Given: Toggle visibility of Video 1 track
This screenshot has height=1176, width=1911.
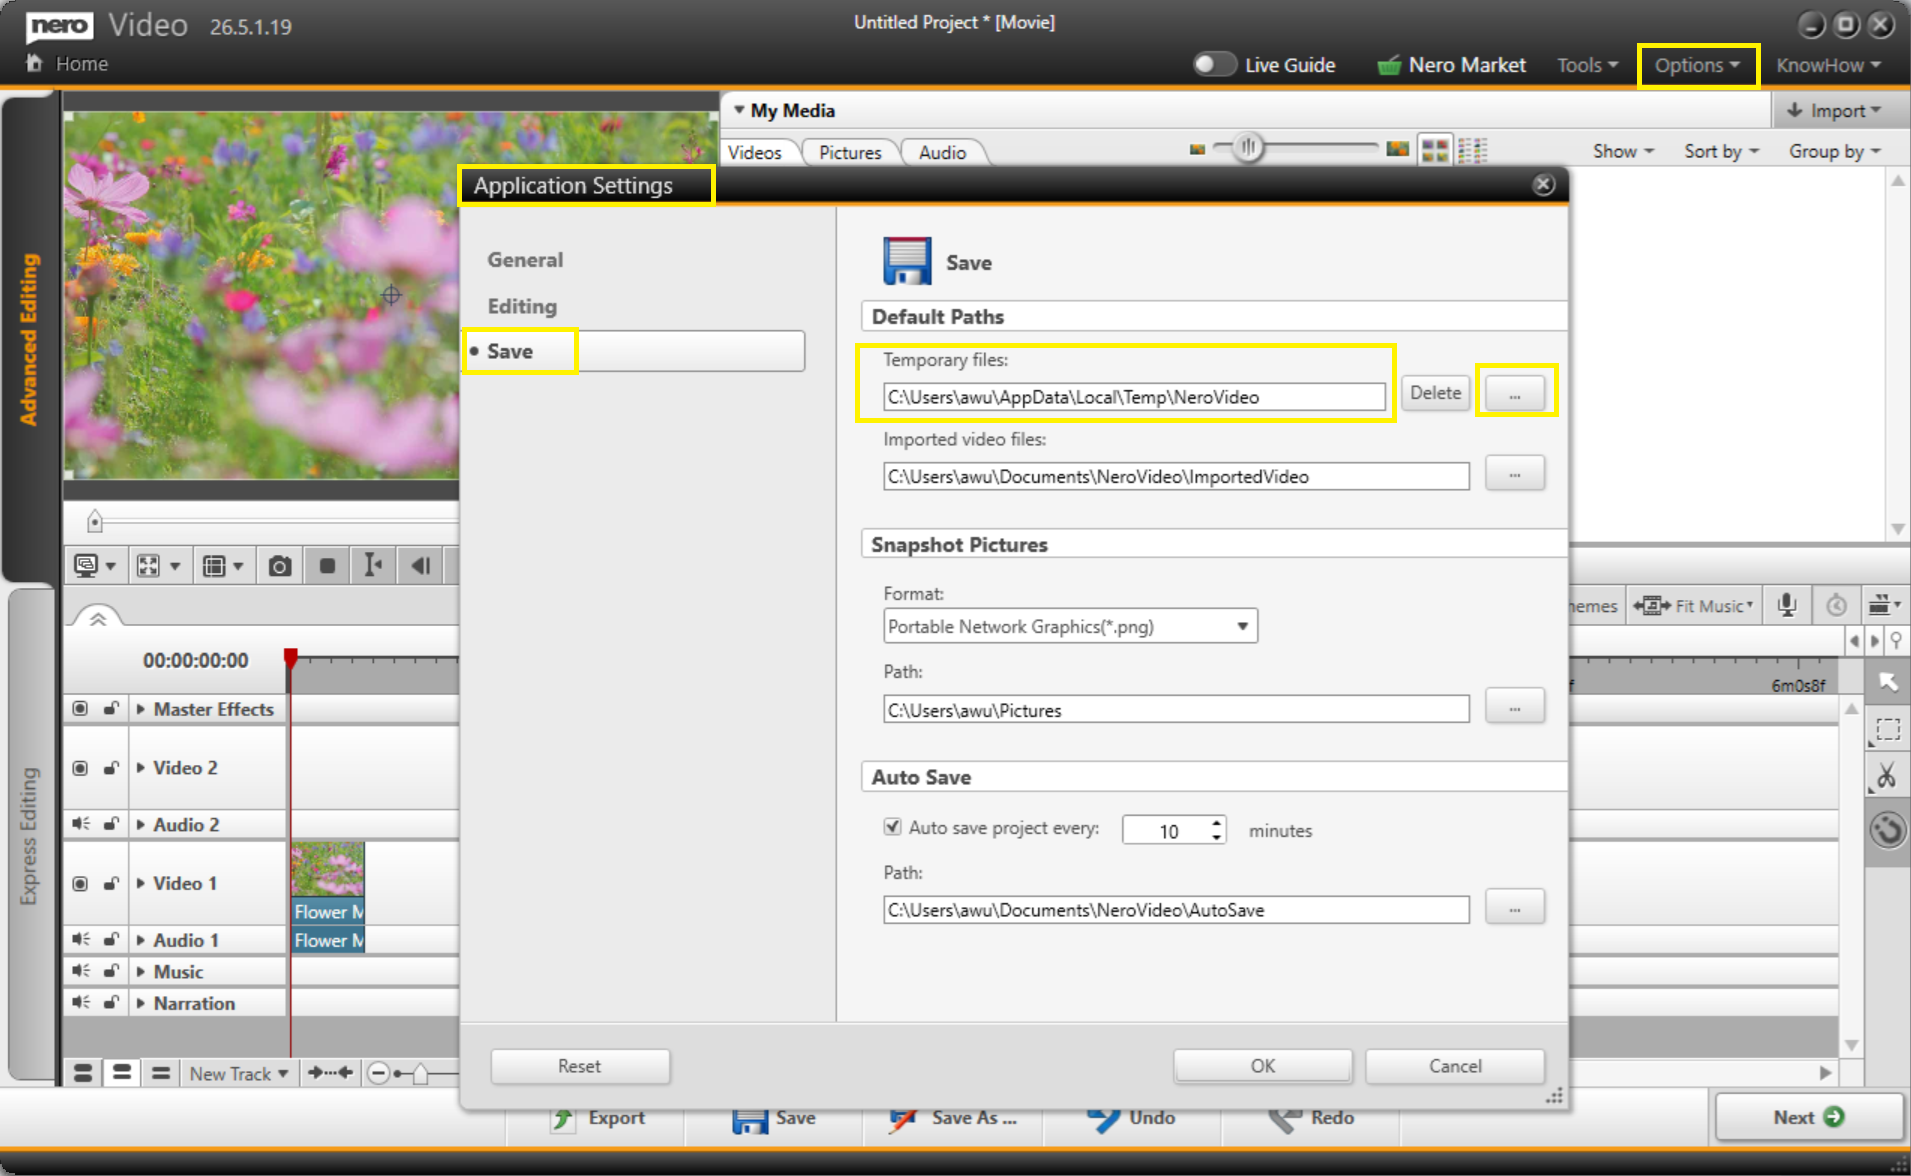Looking at the screenshot, I should click(x=80, y=884).
